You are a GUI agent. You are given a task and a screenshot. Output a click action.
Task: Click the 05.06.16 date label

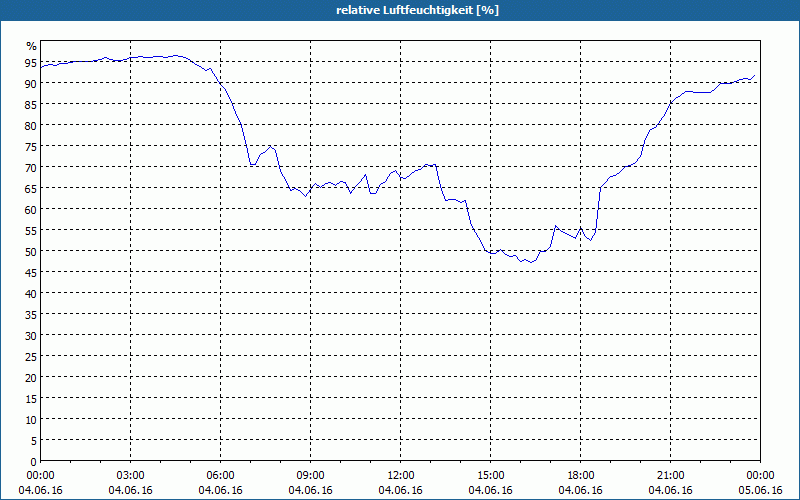point(760,490)
